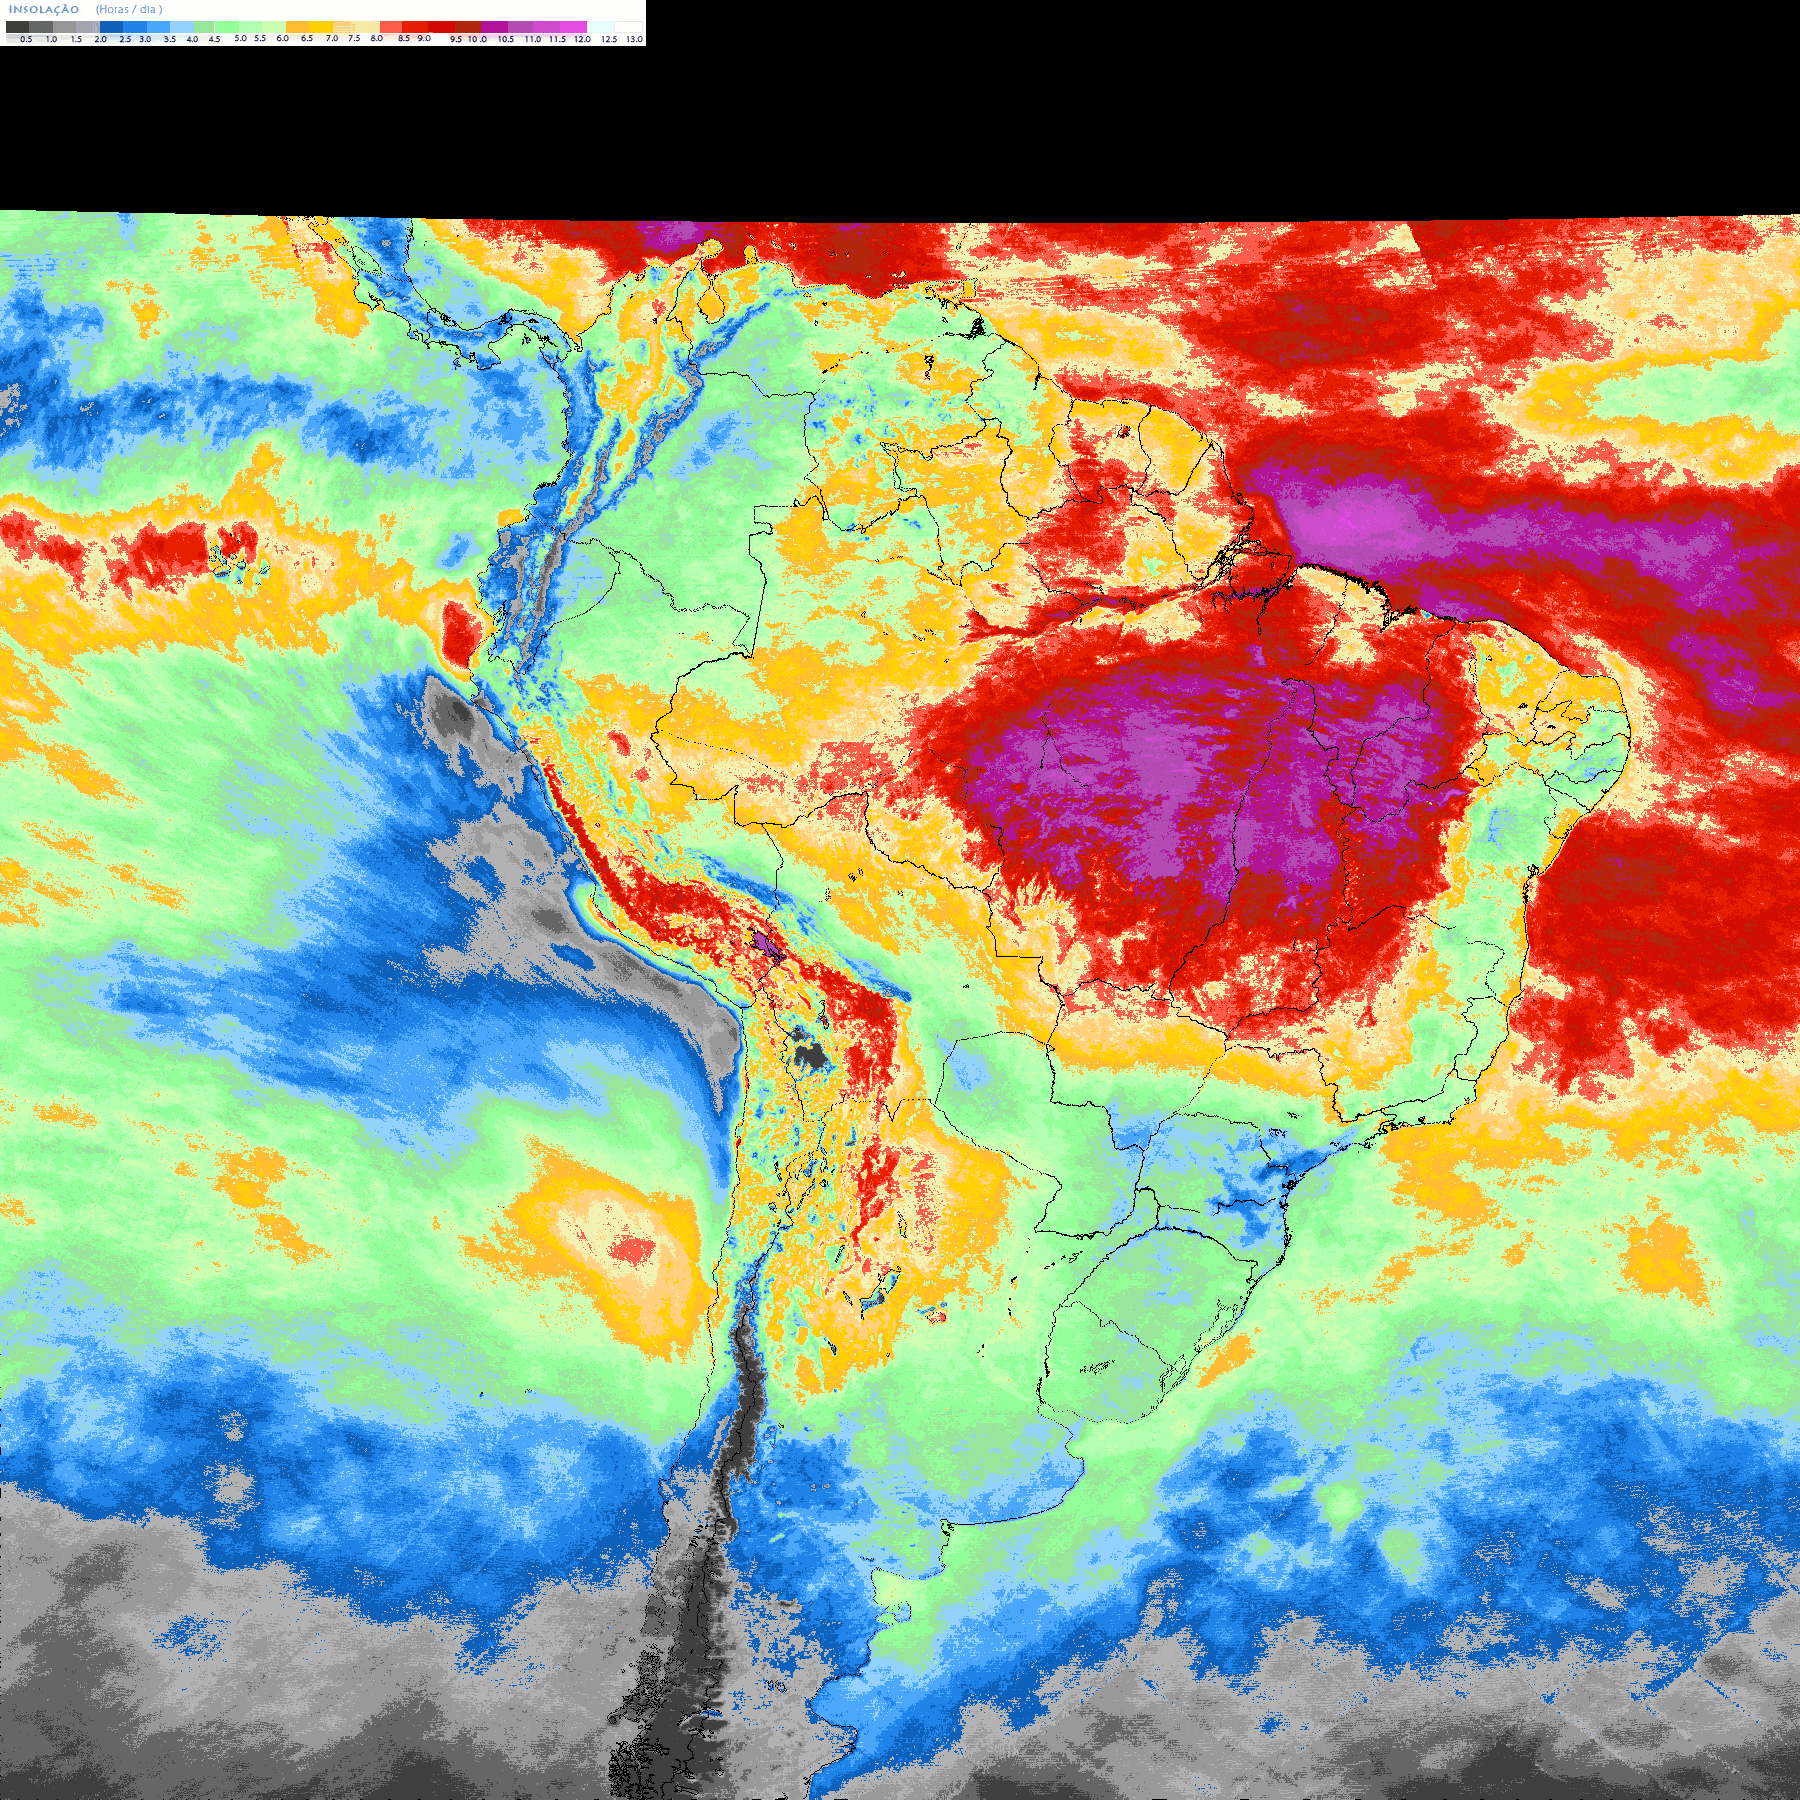Click the '8.0' legend value
1800x1800 pixels.
click(376, 38)
